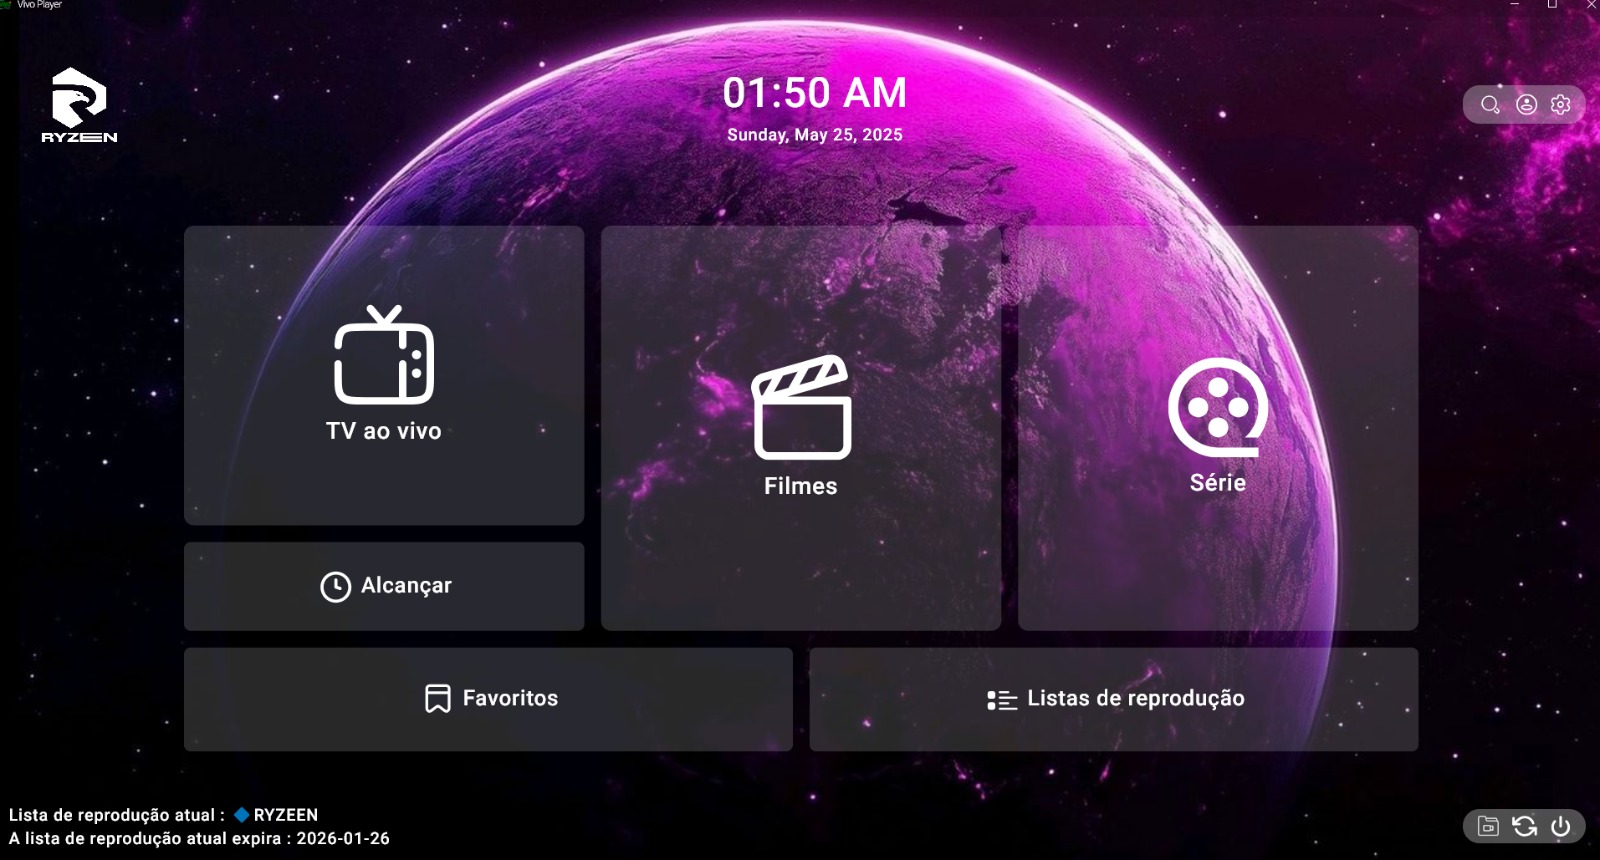Image resolution: width=1600 pixels, height=860 pixels.
Task: Click the user profile icon
Action: point(1526,105)
